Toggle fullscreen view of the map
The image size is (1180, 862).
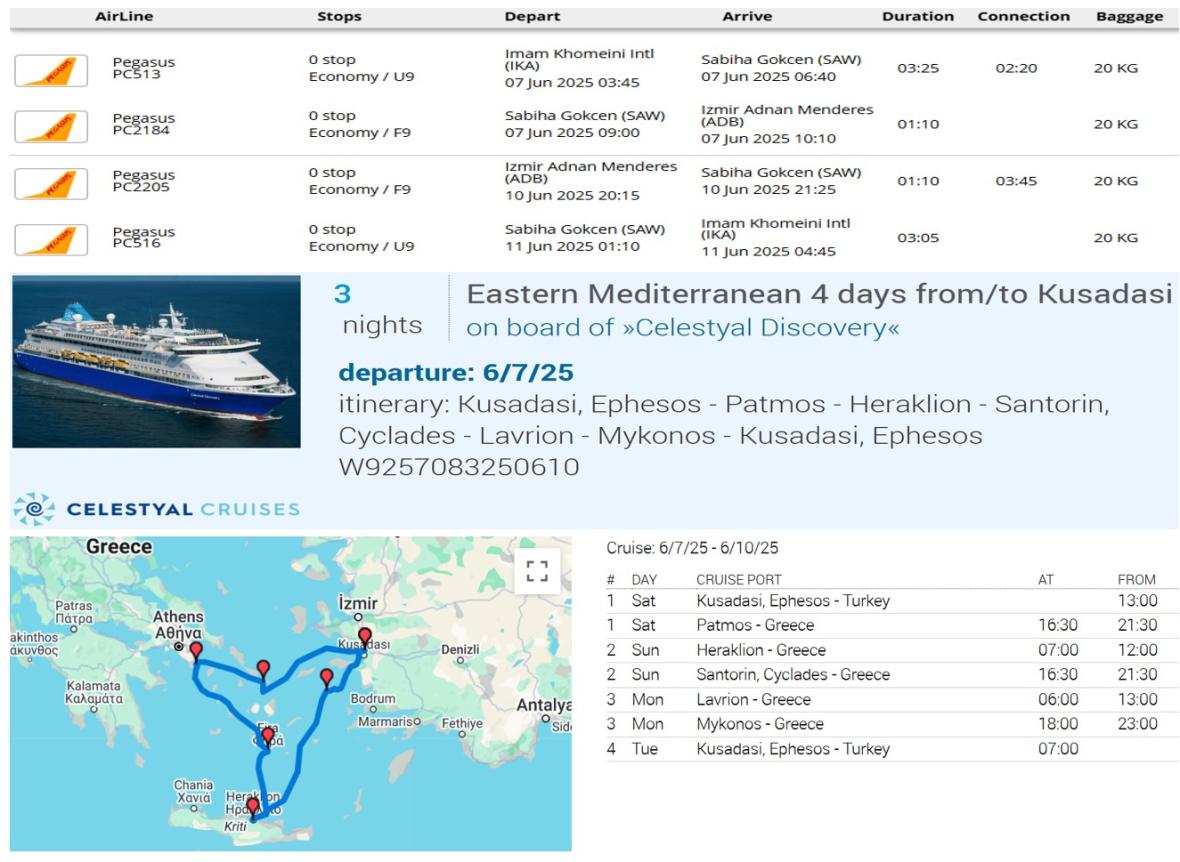click(x=537, y=571)
